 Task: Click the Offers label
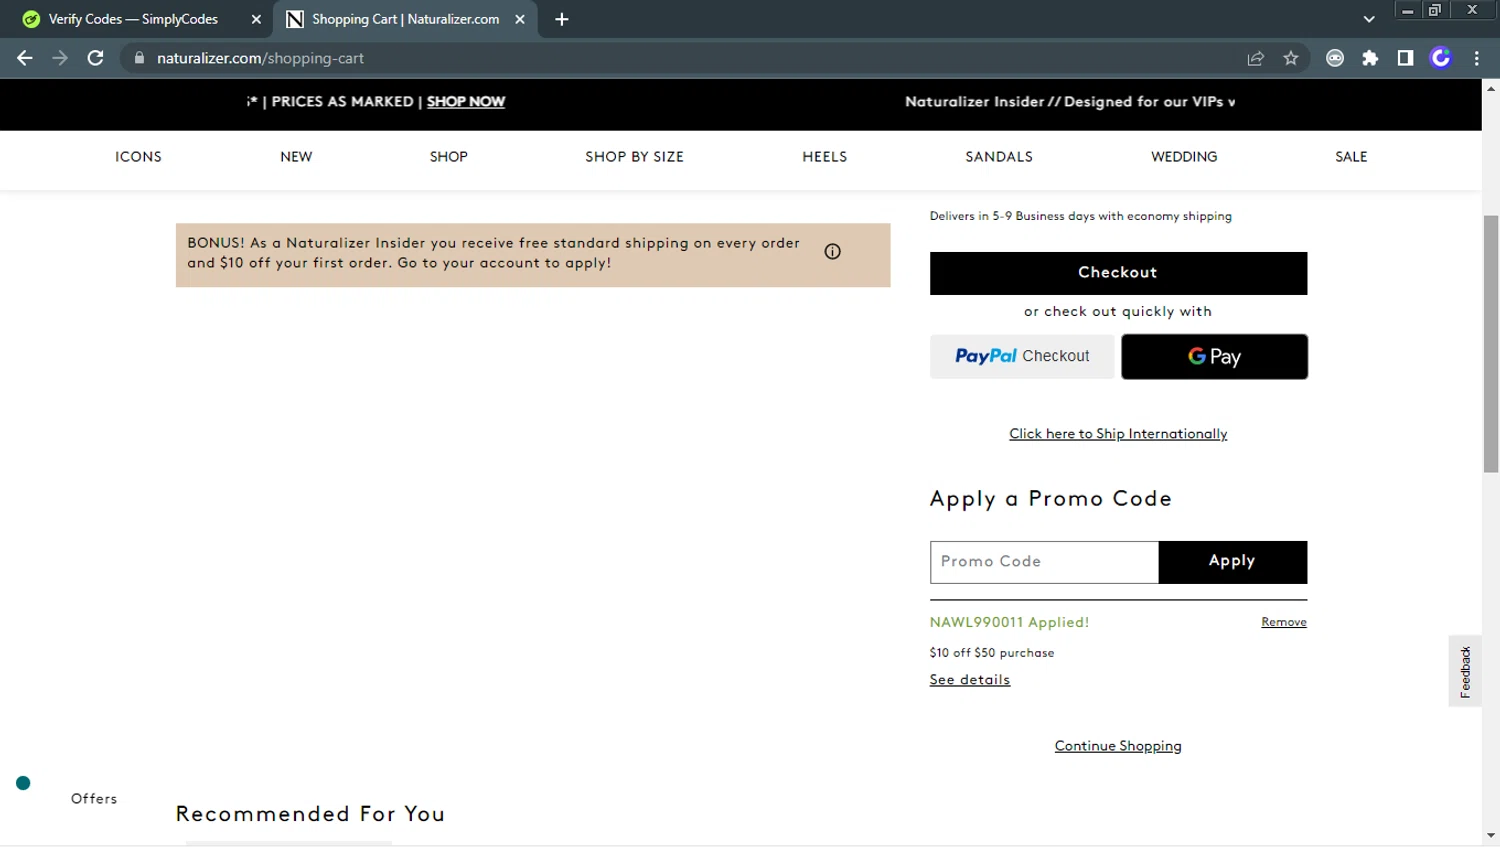94,799
